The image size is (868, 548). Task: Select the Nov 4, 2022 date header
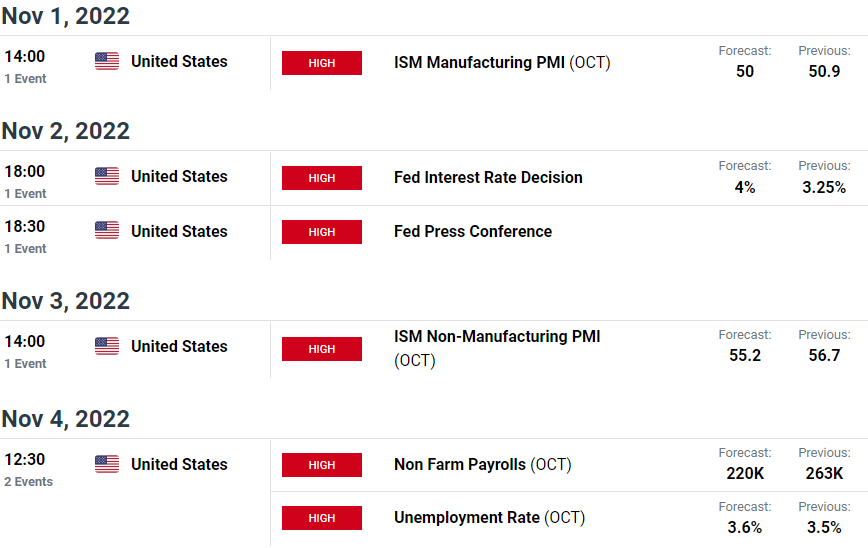tap(65, 419)
